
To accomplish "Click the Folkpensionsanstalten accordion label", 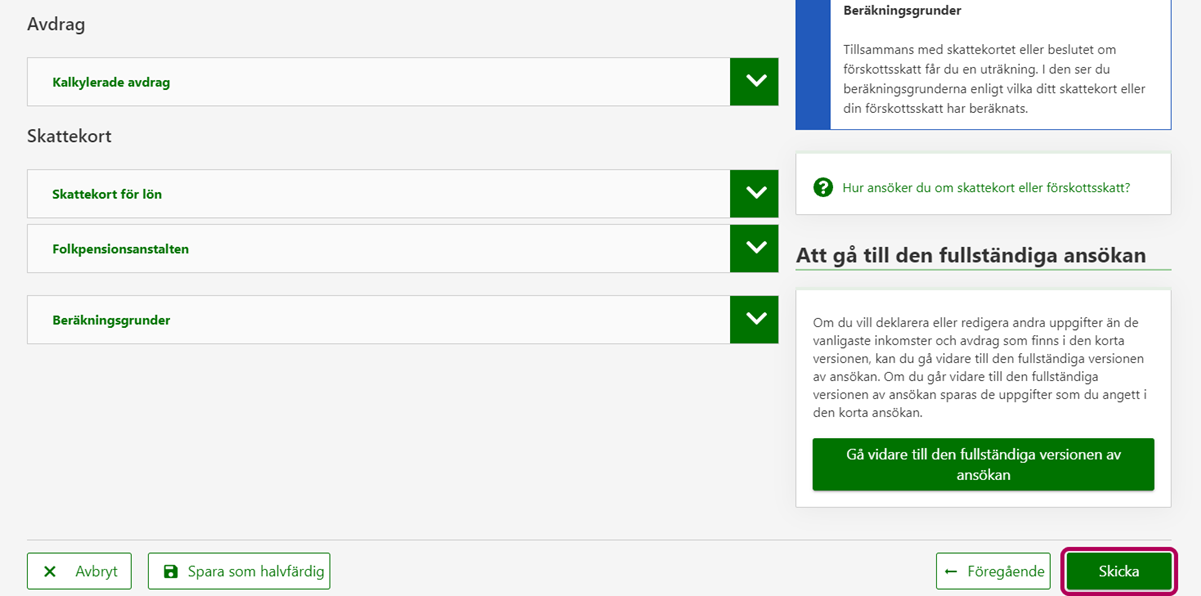I will pyautogui.click(x=120, y=249).
